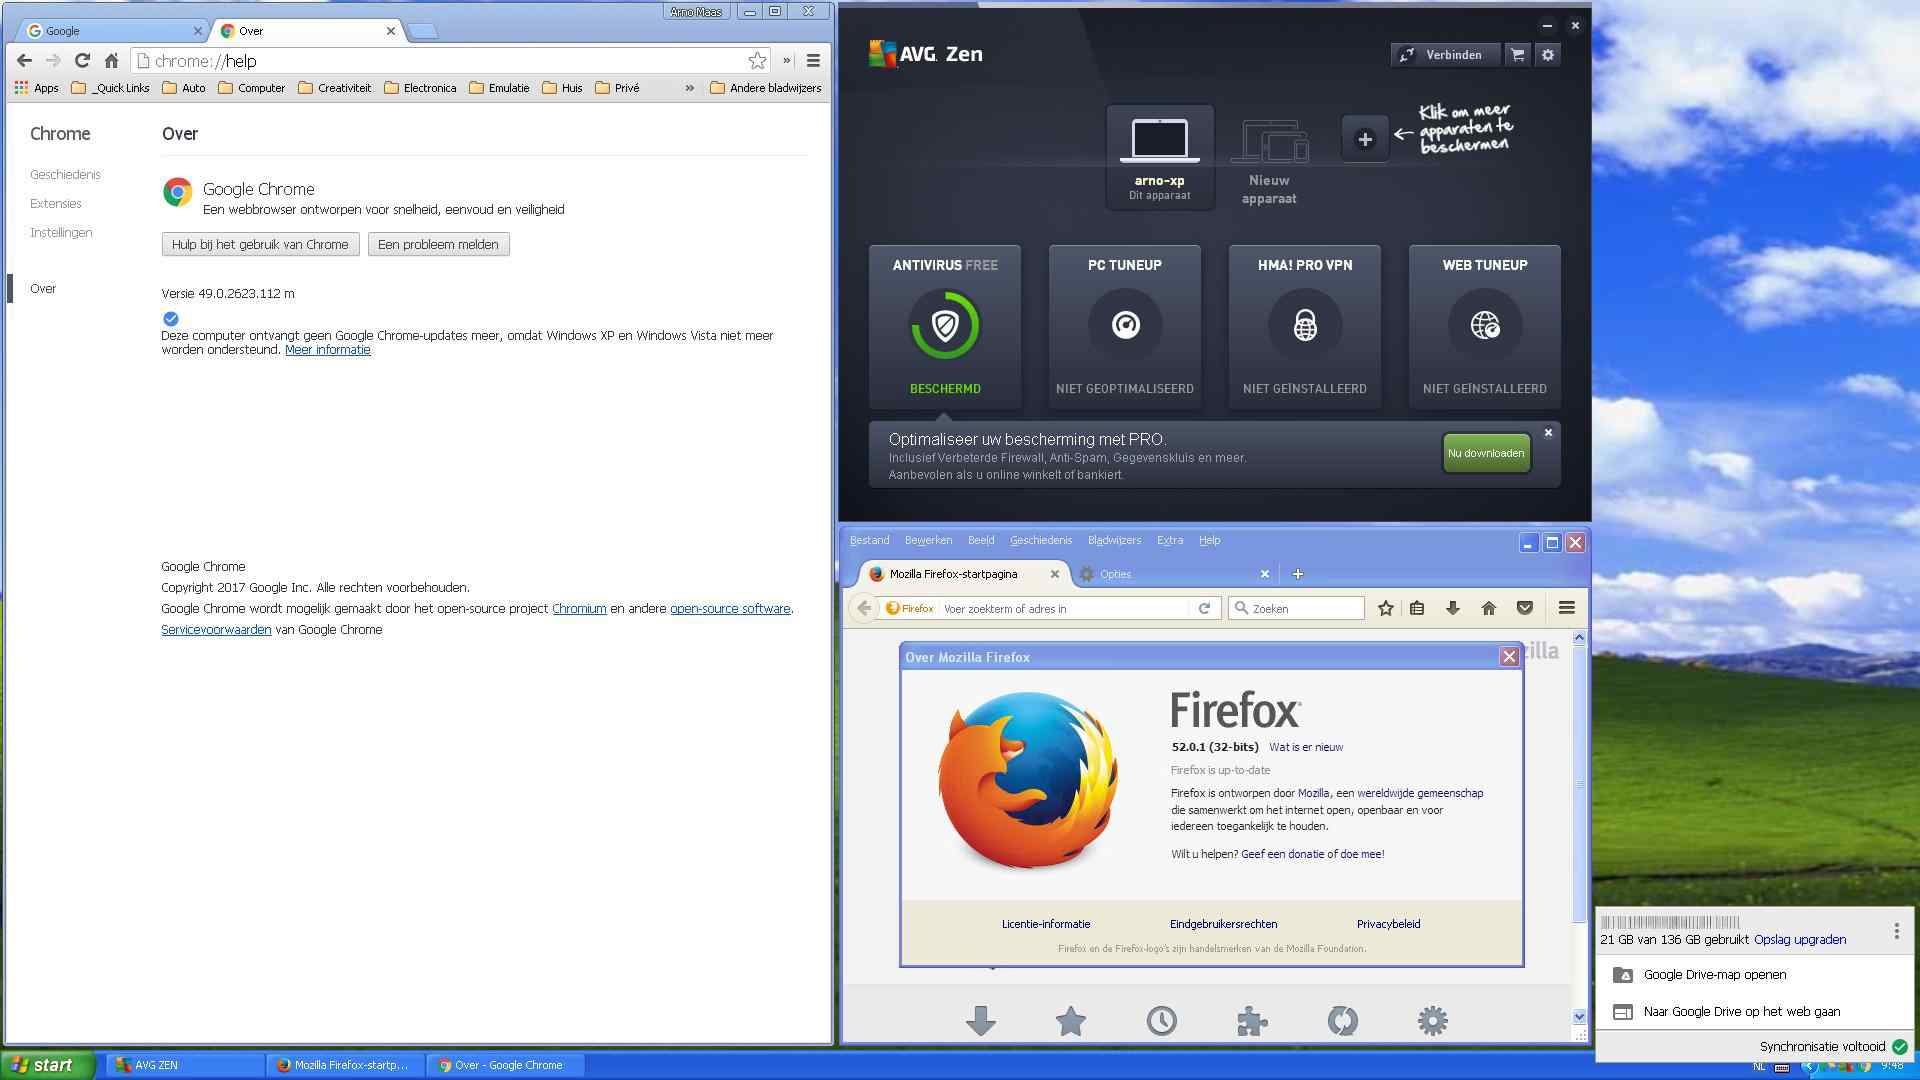Viewport: 1920px width, 1080px height.
Task: Click Een probleem melden button
Action: pyautogui.click(x=438, y=244)
